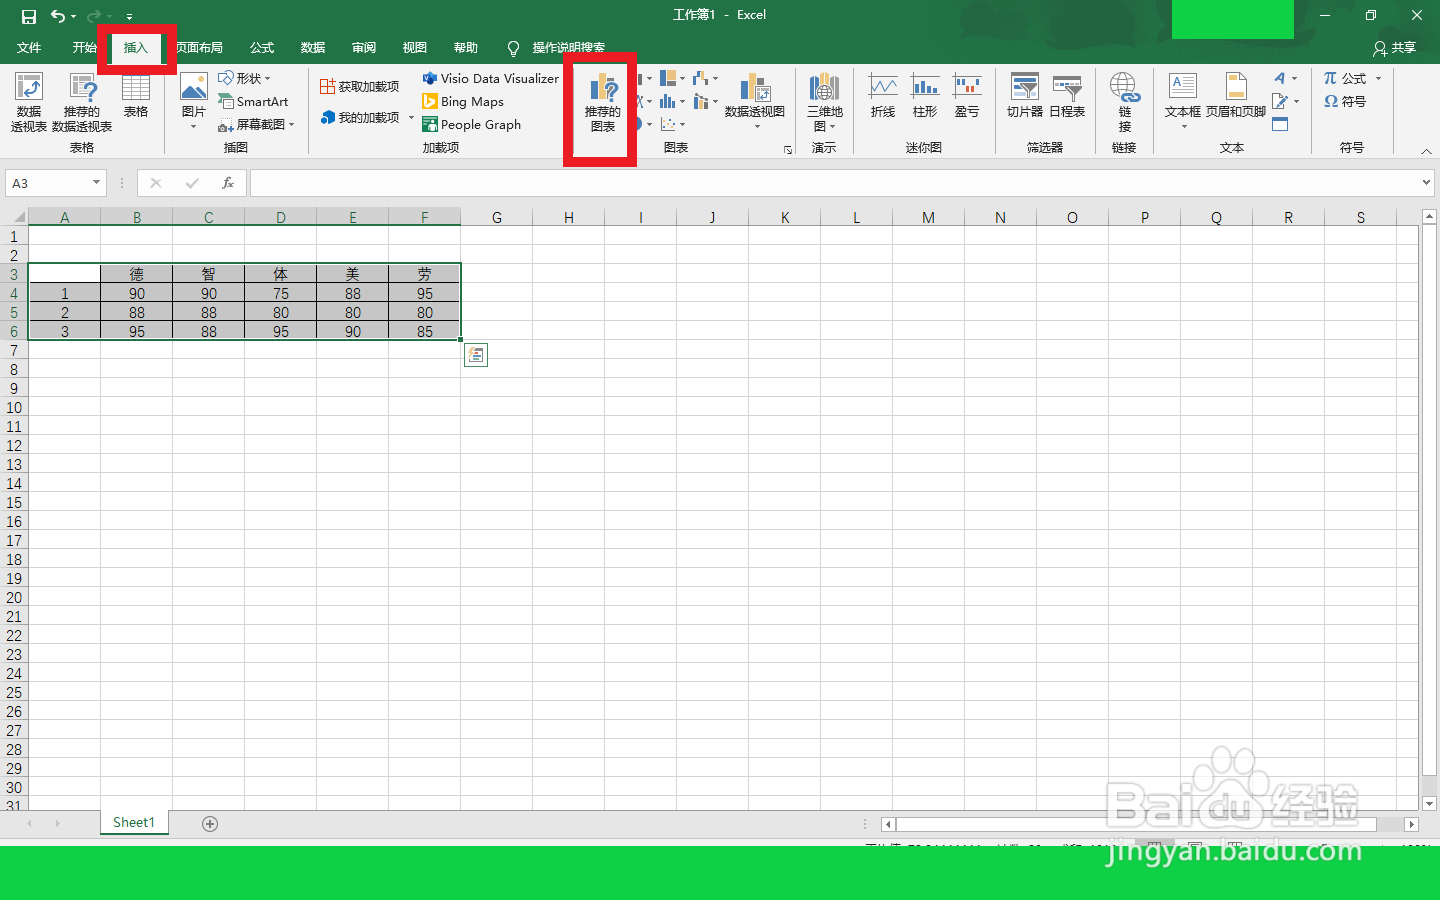Insert Column sparkline (柱形)
The width and height of the screenshot is (1440, 900).
[x=925, y=96]
